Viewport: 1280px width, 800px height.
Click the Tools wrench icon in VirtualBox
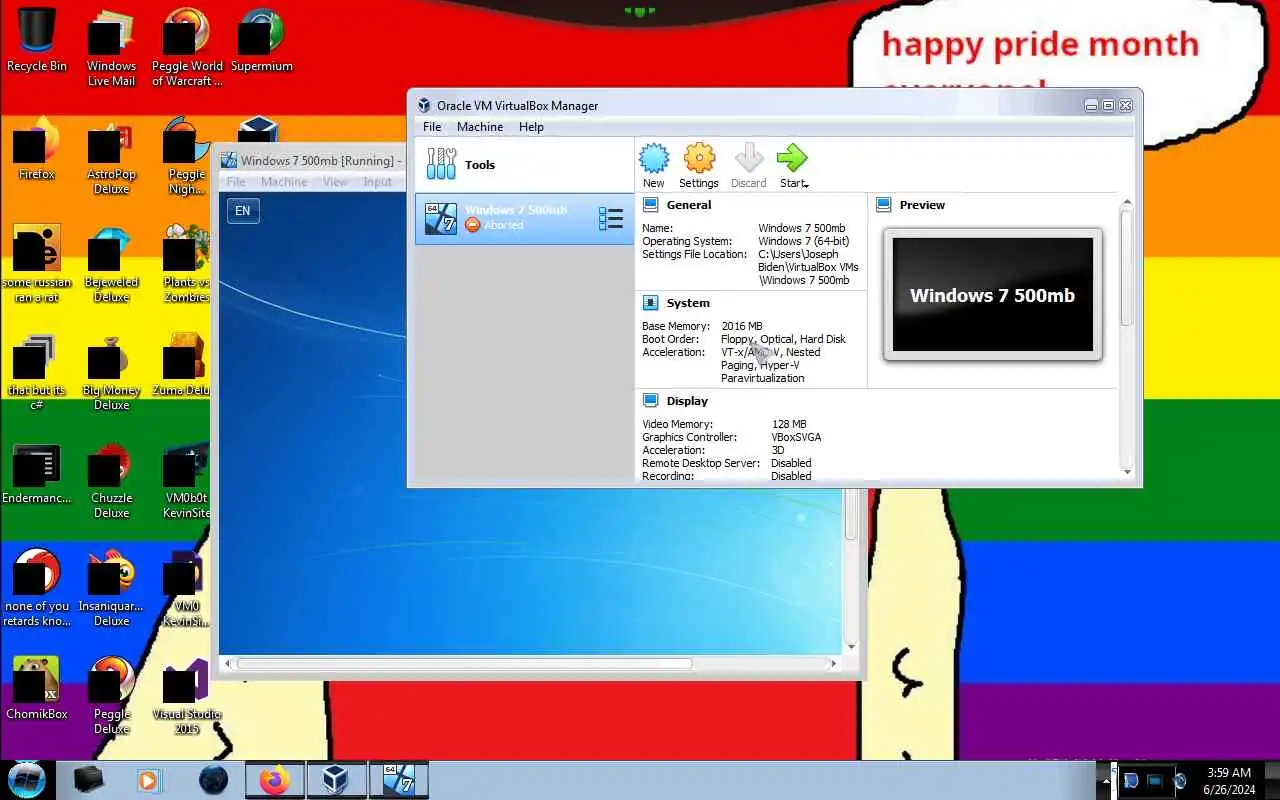coord(440,163)
